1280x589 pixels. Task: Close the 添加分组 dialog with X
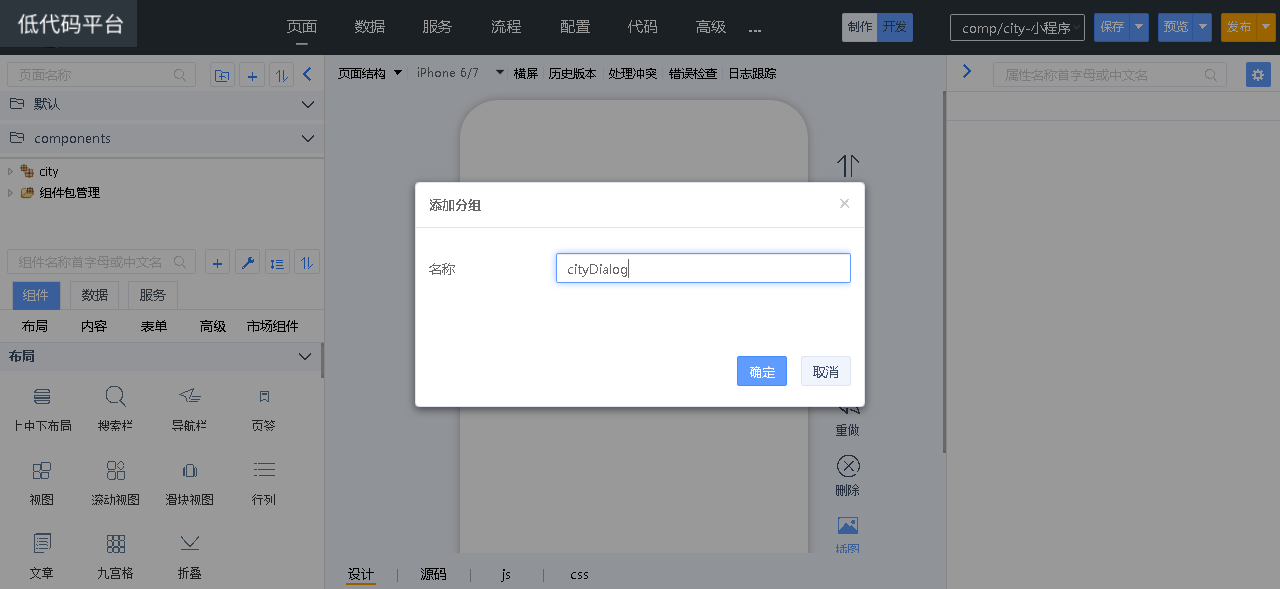click(844, 204)
